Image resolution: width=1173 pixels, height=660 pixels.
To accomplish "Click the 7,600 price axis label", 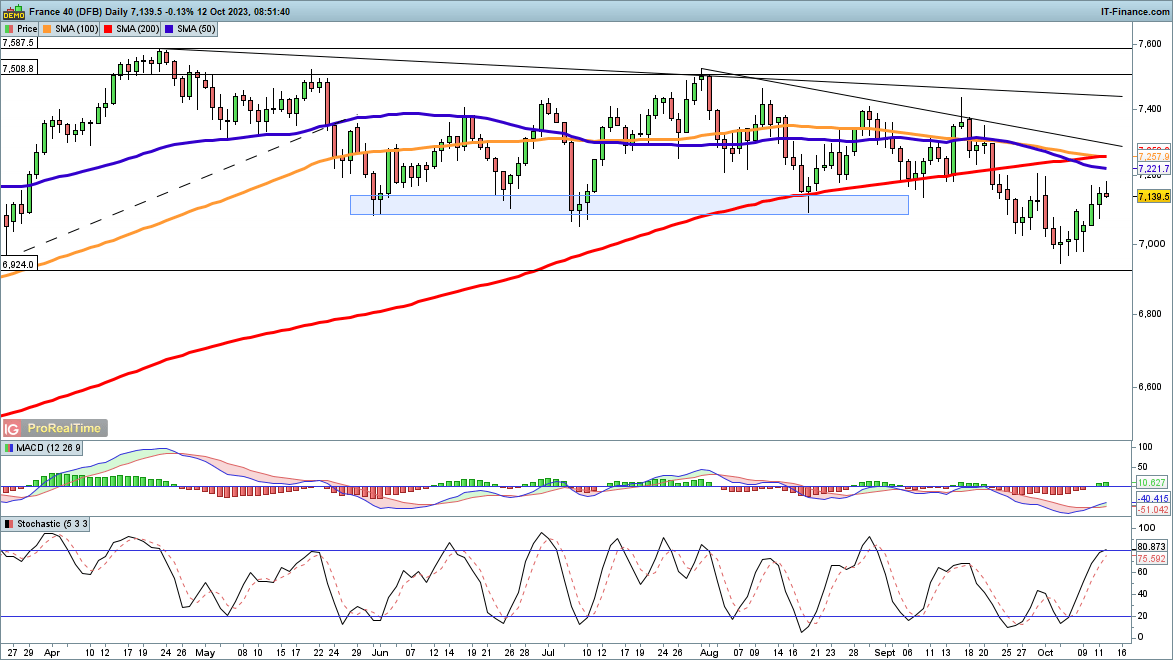I will pyautogui.click(x=1151, y=44).
